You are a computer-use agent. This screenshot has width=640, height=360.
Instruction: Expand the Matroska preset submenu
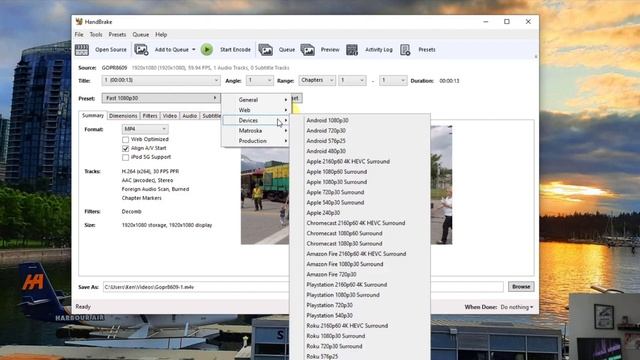tap(256, 131)
